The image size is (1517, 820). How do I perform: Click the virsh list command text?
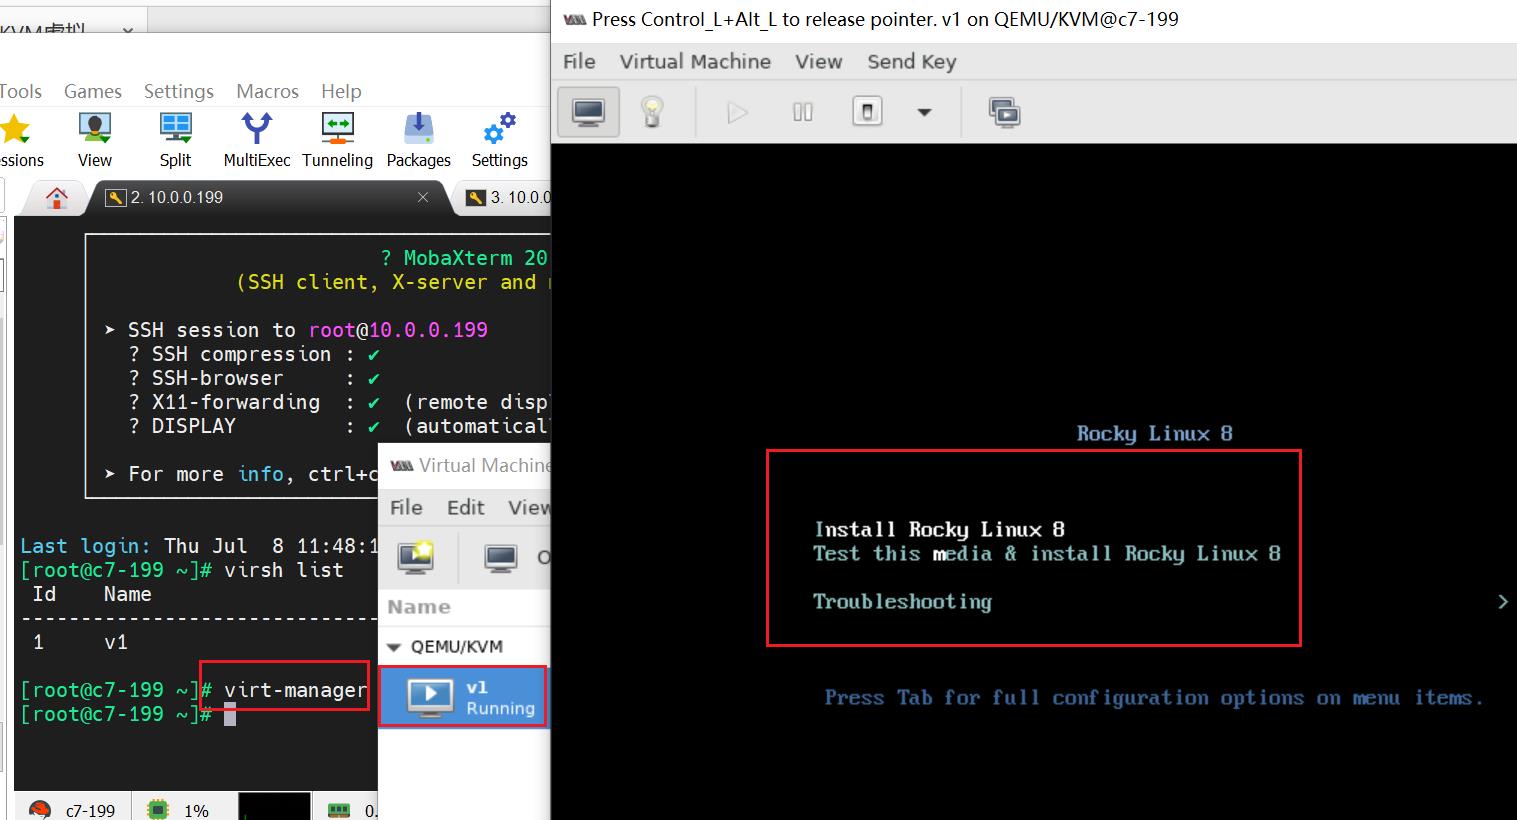[x=283, y=570]
